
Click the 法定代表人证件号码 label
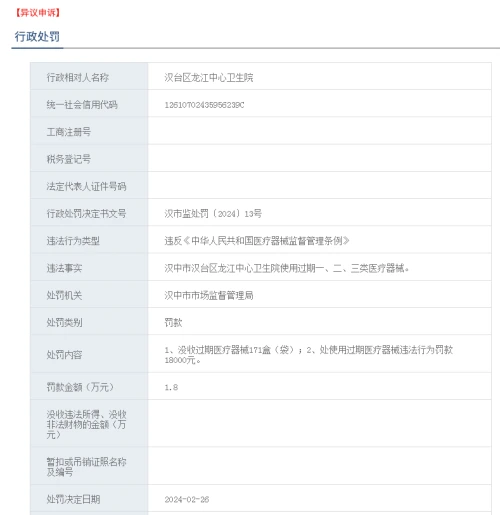(x=86, y=186)
